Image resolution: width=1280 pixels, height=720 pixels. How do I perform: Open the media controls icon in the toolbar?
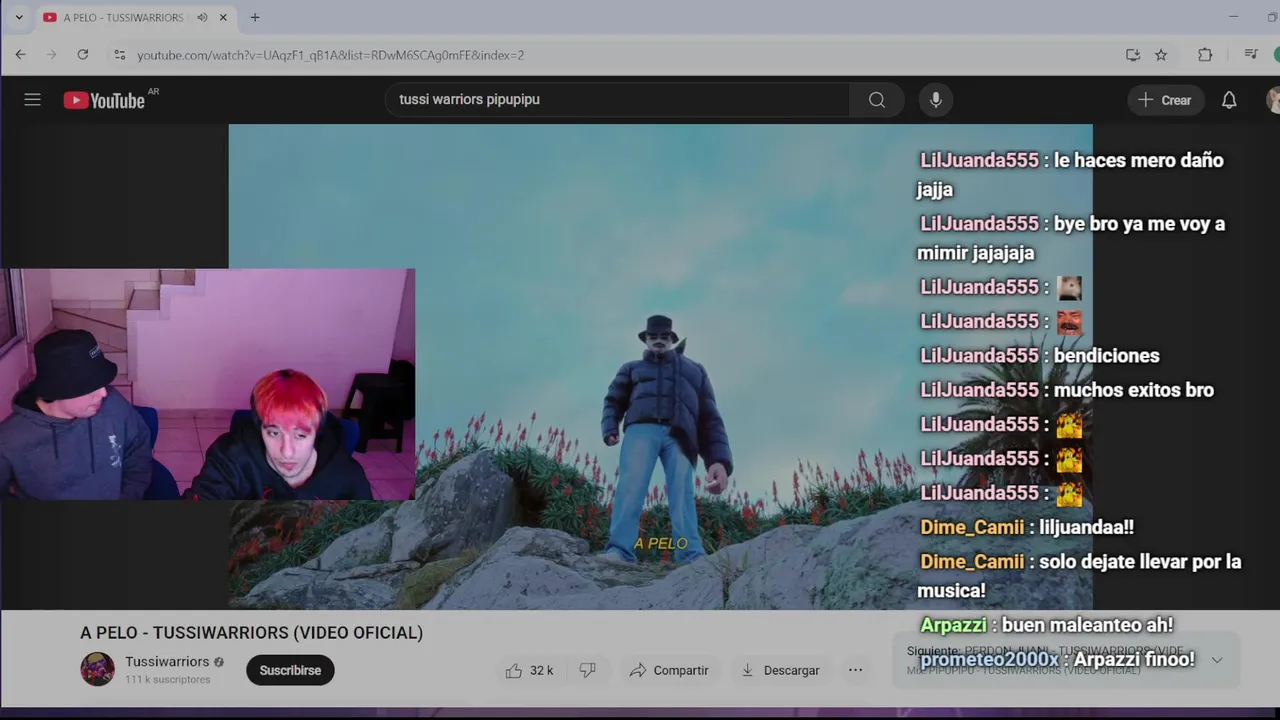pos(1251,55)
